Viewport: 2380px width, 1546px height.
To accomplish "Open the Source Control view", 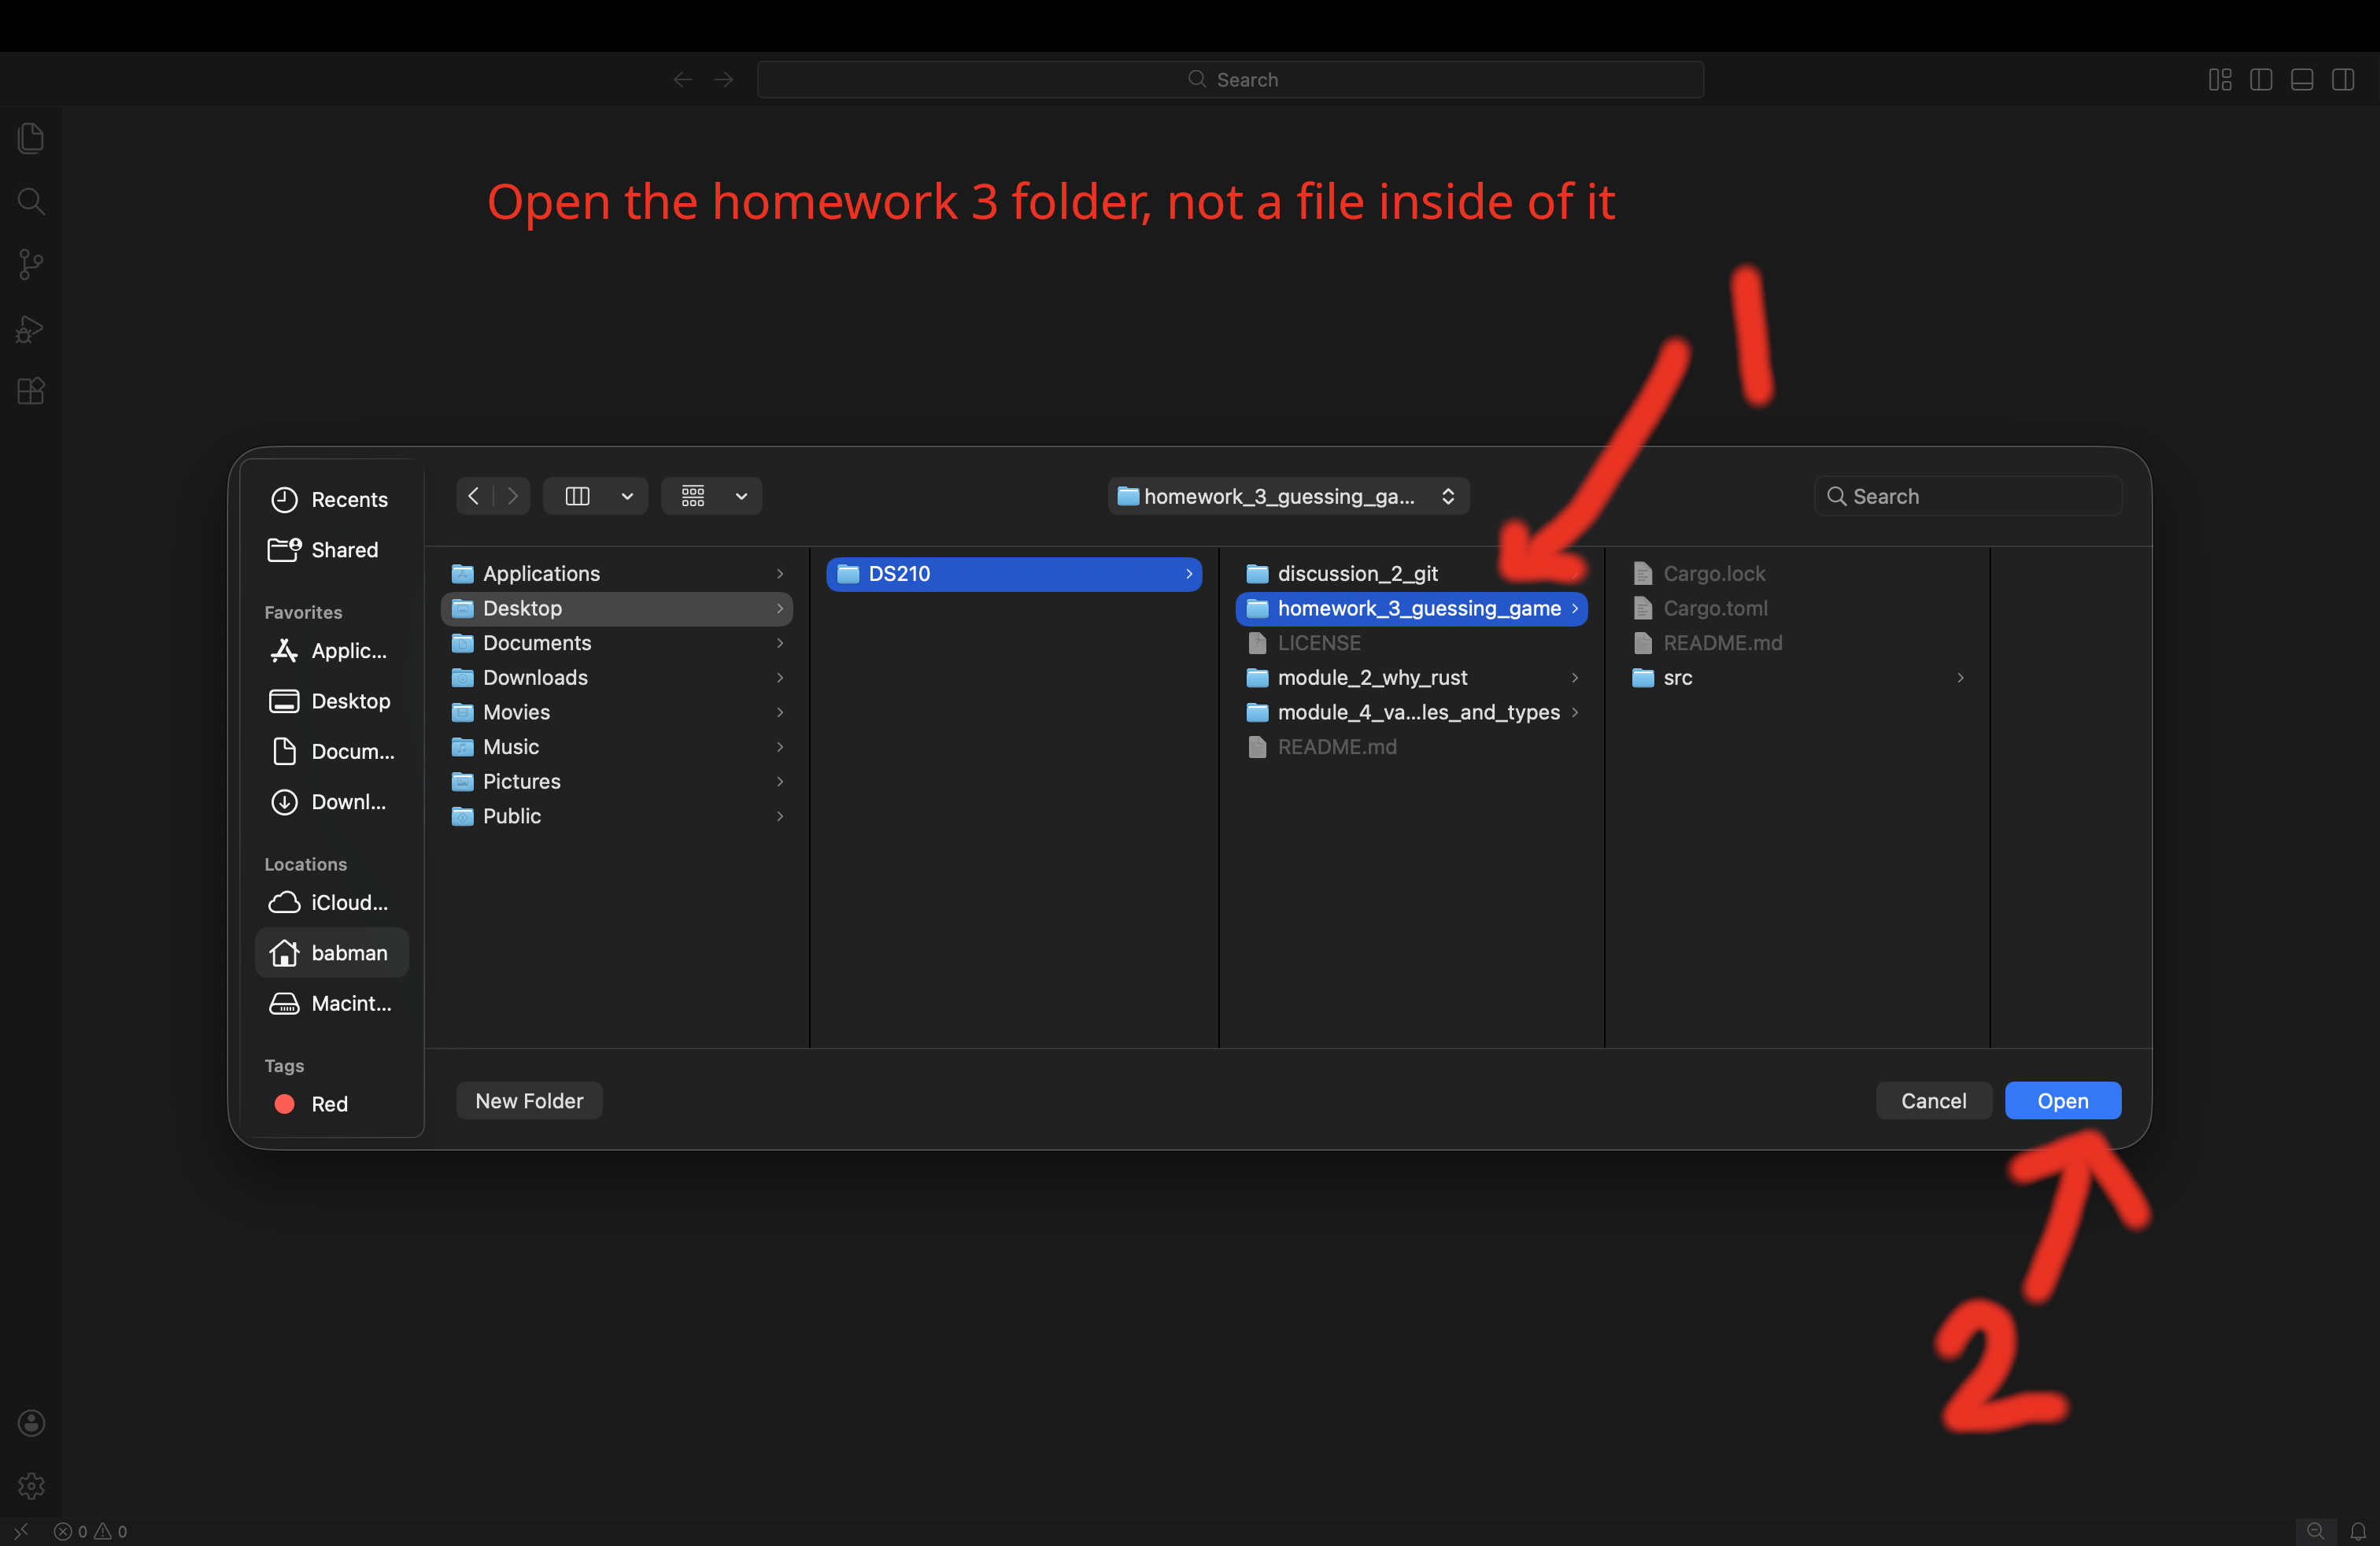I will (30, 263).
